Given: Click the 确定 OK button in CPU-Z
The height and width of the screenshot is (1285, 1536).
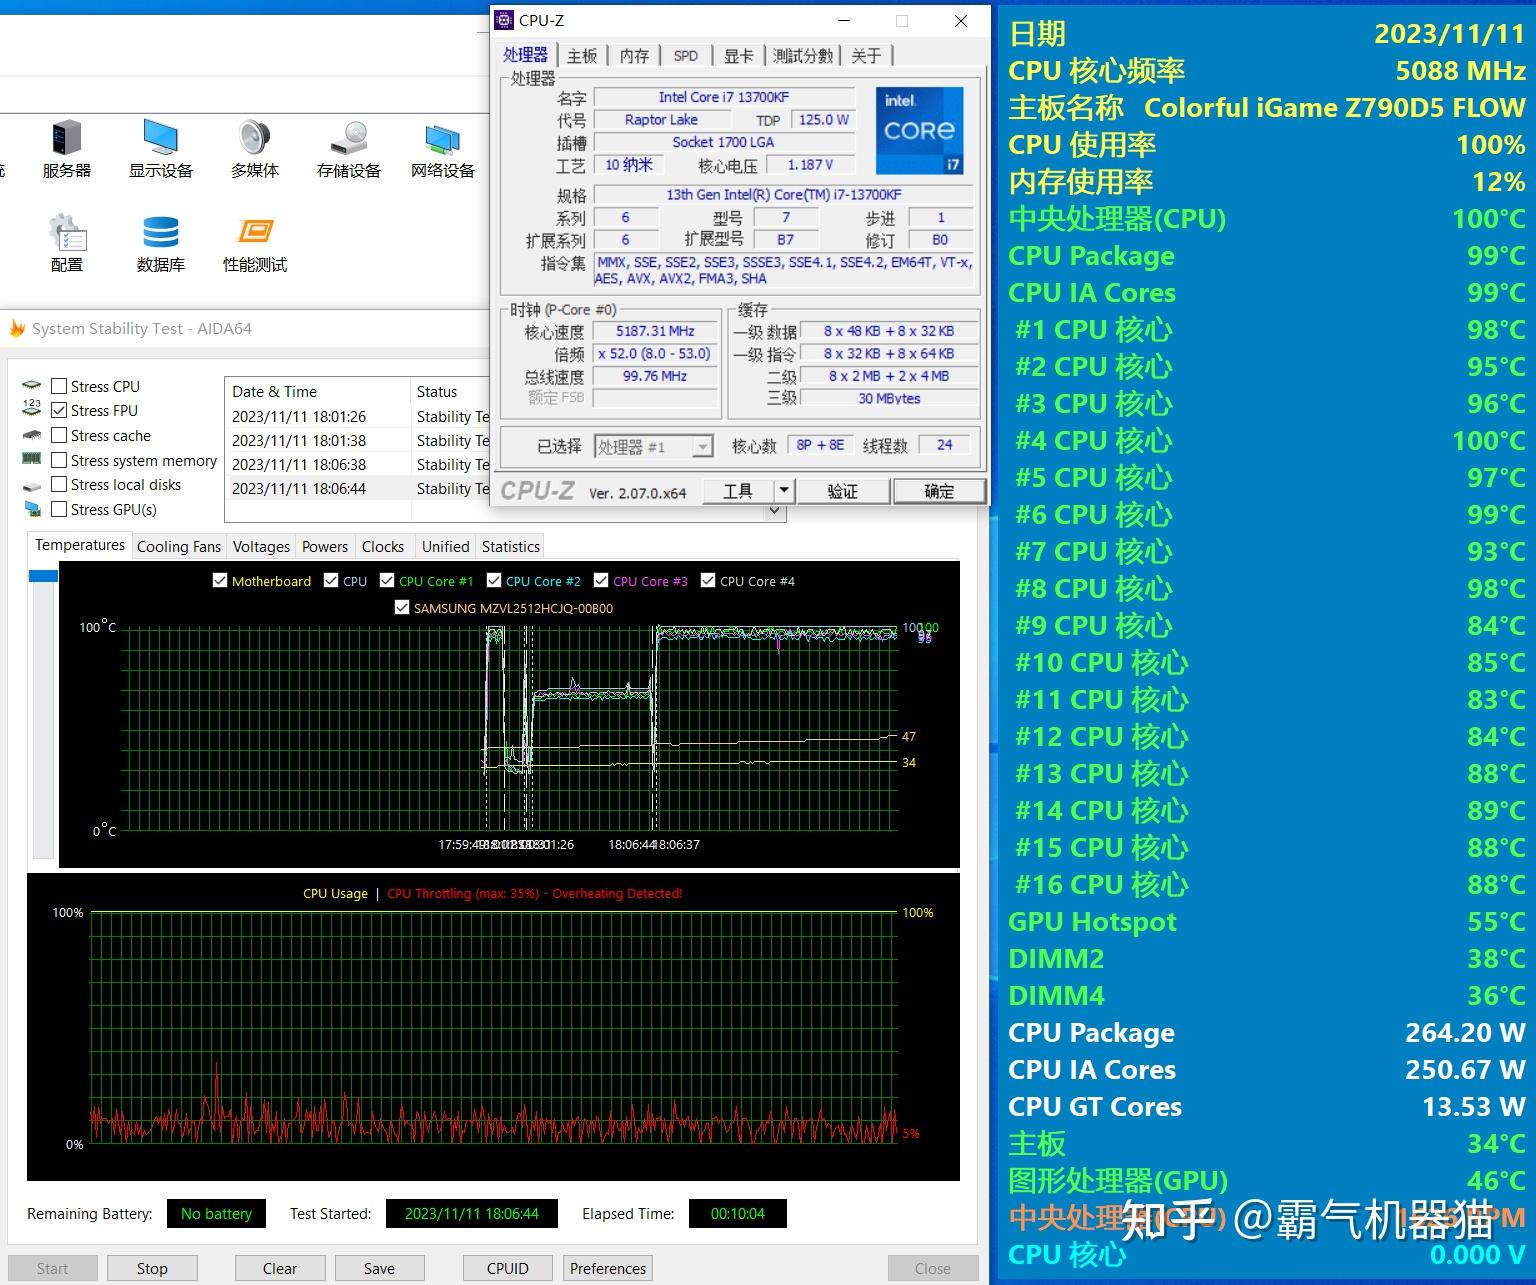Looking at the screenshot, I should click(939, 491).
